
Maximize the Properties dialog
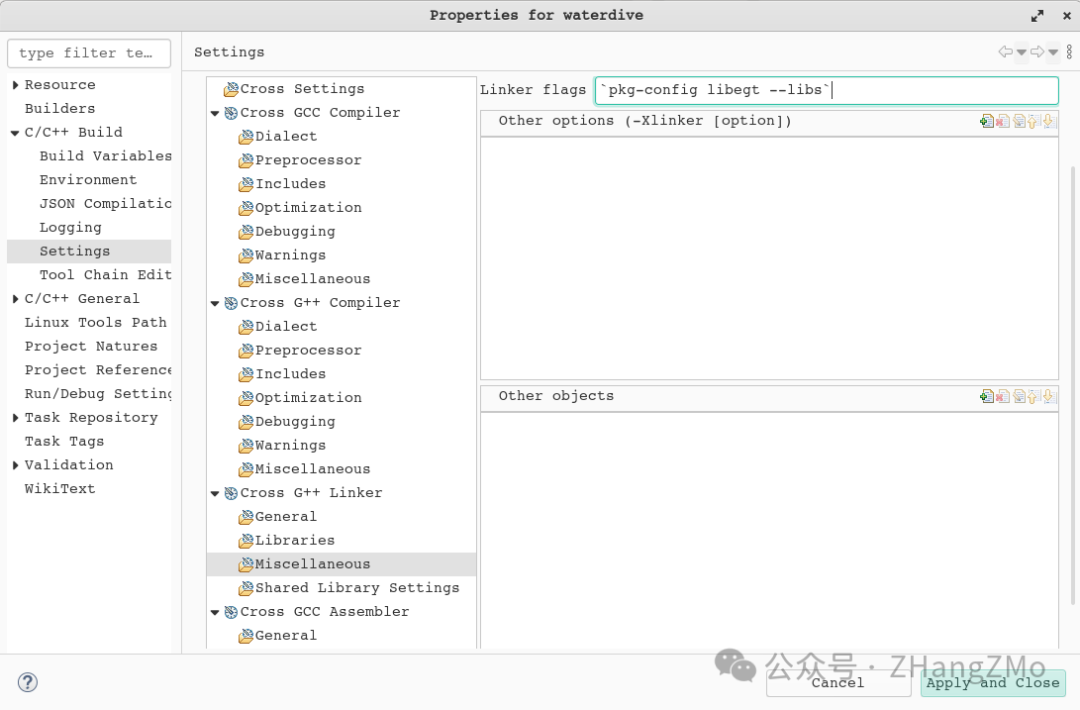tap(1037, 15)
